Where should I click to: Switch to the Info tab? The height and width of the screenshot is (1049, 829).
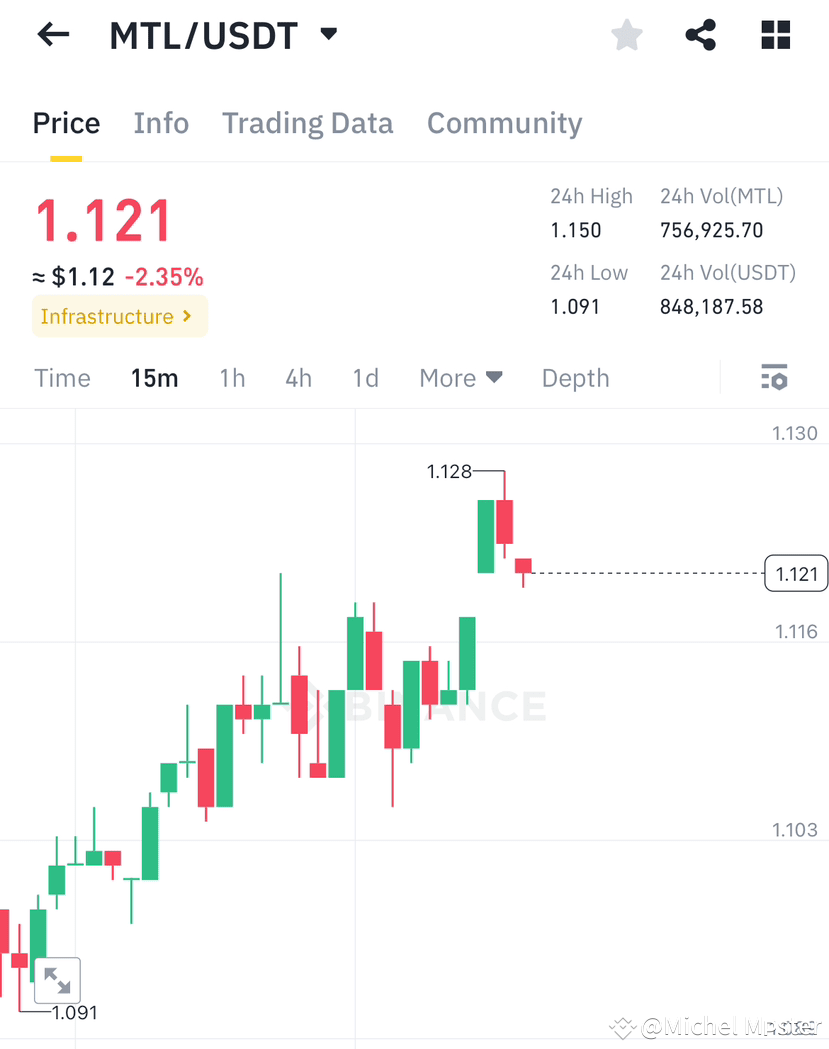tap(161, 123)
